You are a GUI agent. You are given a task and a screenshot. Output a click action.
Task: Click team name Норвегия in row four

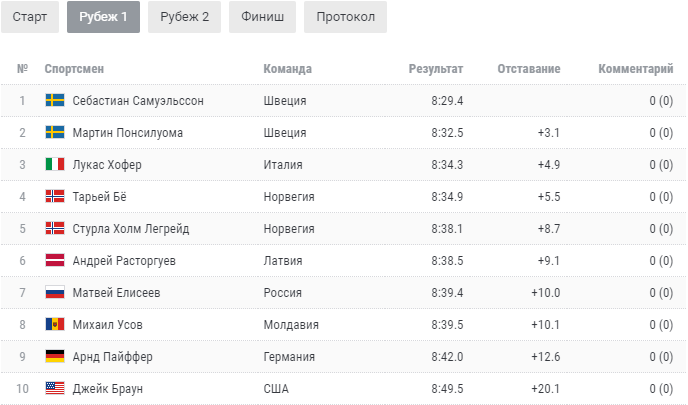(x=289, y=197)
